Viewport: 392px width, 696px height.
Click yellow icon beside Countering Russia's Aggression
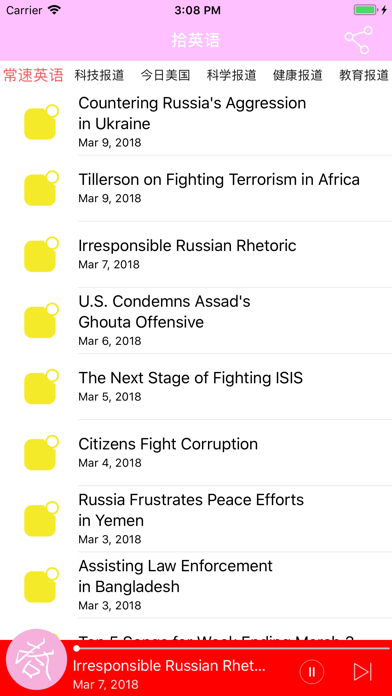[x=41, y=122]
